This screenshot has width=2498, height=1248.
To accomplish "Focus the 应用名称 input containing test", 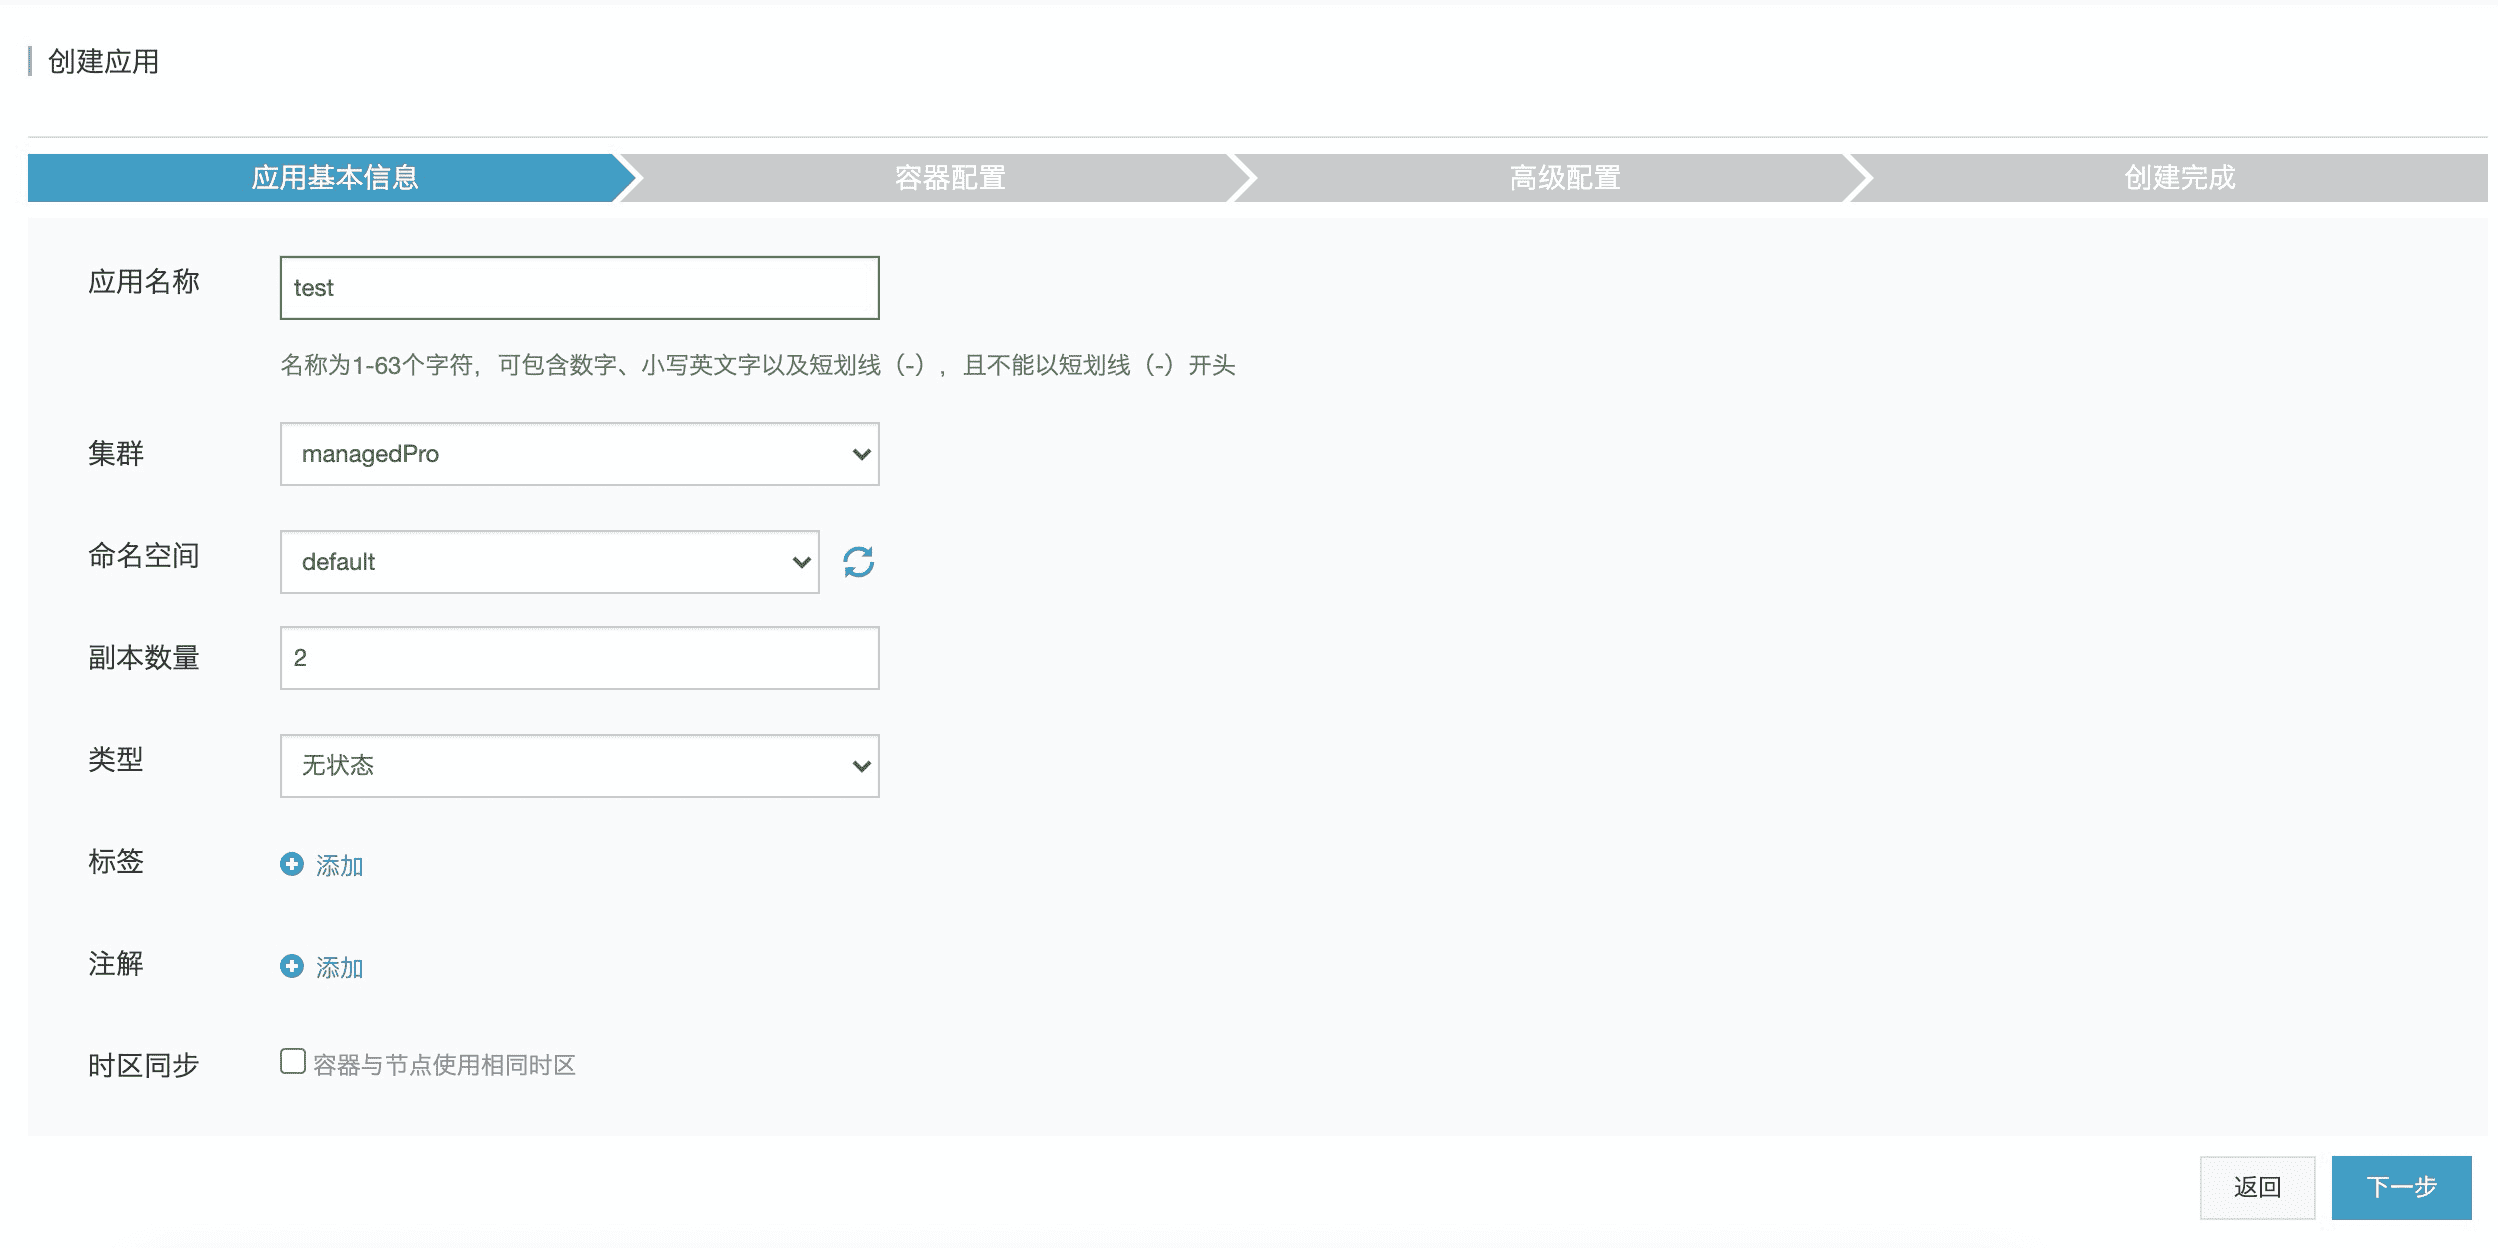I will (579, 288).
